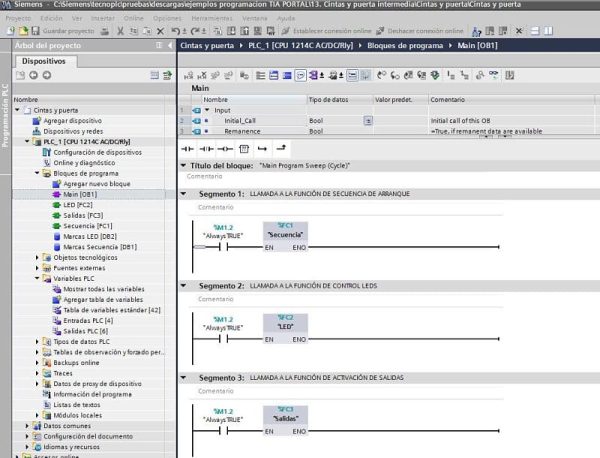Image resolution: width=600 pixels, height=458 pixels.
Task: Expand the Objetos tecnológicos folder
Action: (37, 257)
